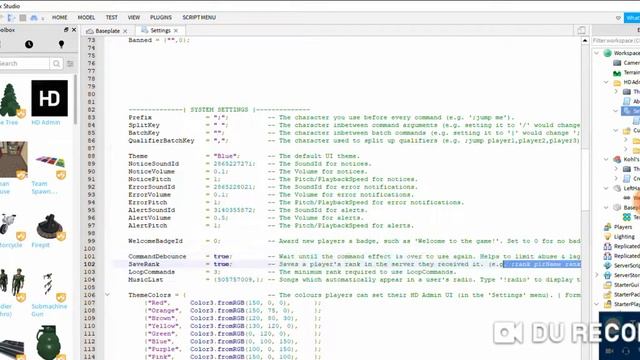
Task: Click the Baseplate tab place icon
Action: [90, 31]
